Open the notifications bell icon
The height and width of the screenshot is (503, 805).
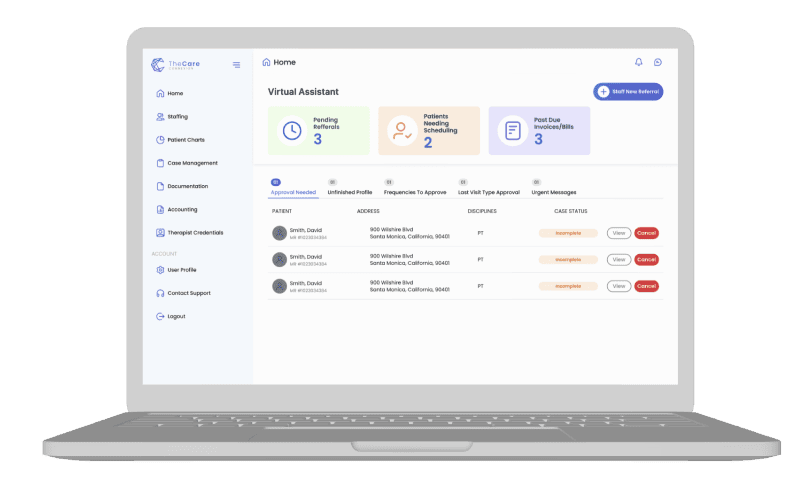click(x=639, y=62)
